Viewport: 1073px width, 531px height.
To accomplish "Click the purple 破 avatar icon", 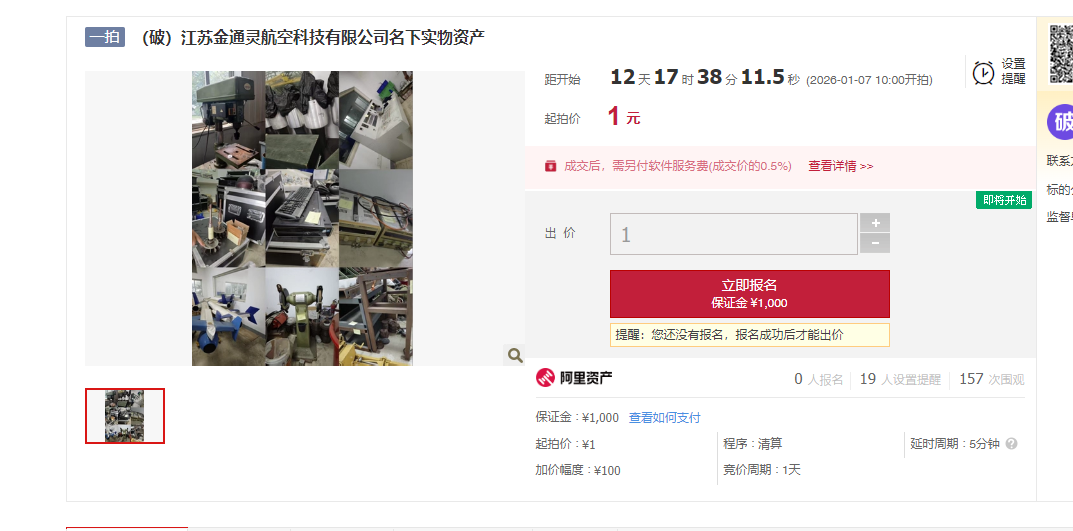I will [x=1060, y=122].
